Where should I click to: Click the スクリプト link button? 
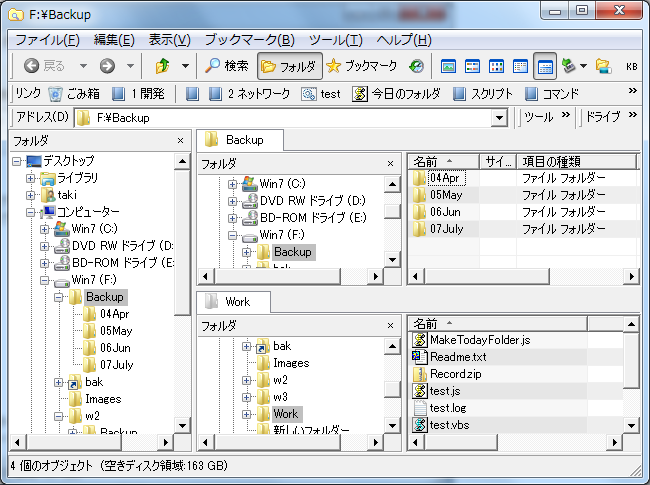point(484,94)
